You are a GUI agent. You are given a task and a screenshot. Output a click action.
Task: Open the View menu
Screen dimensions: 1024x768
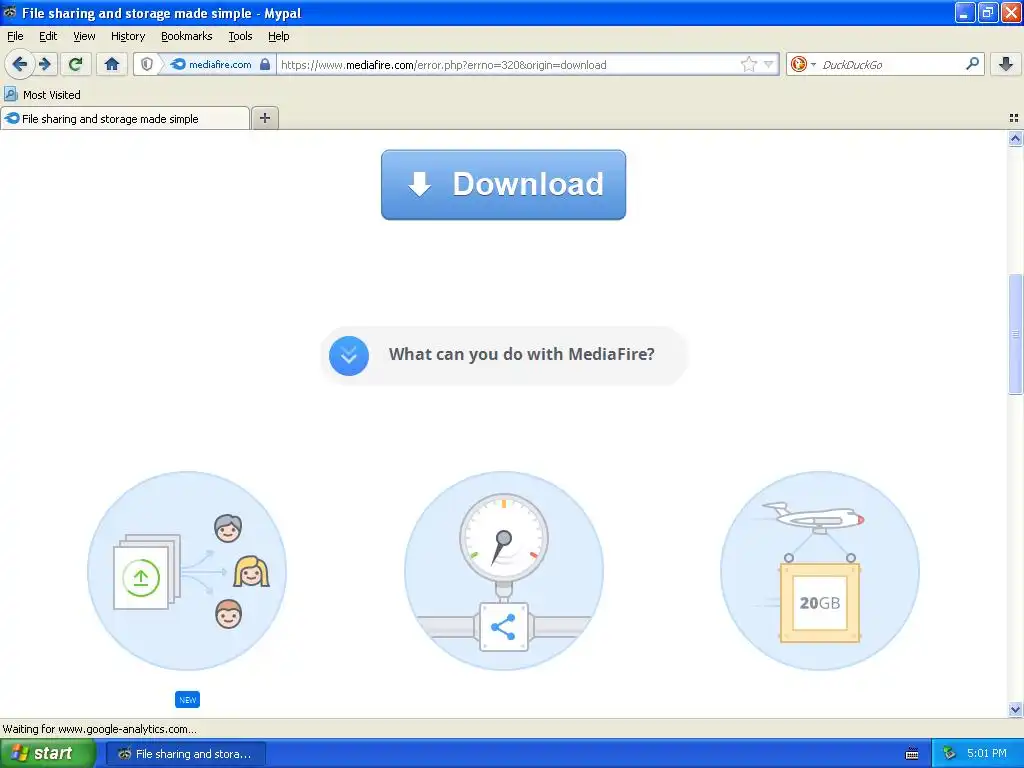pos(84,36)
